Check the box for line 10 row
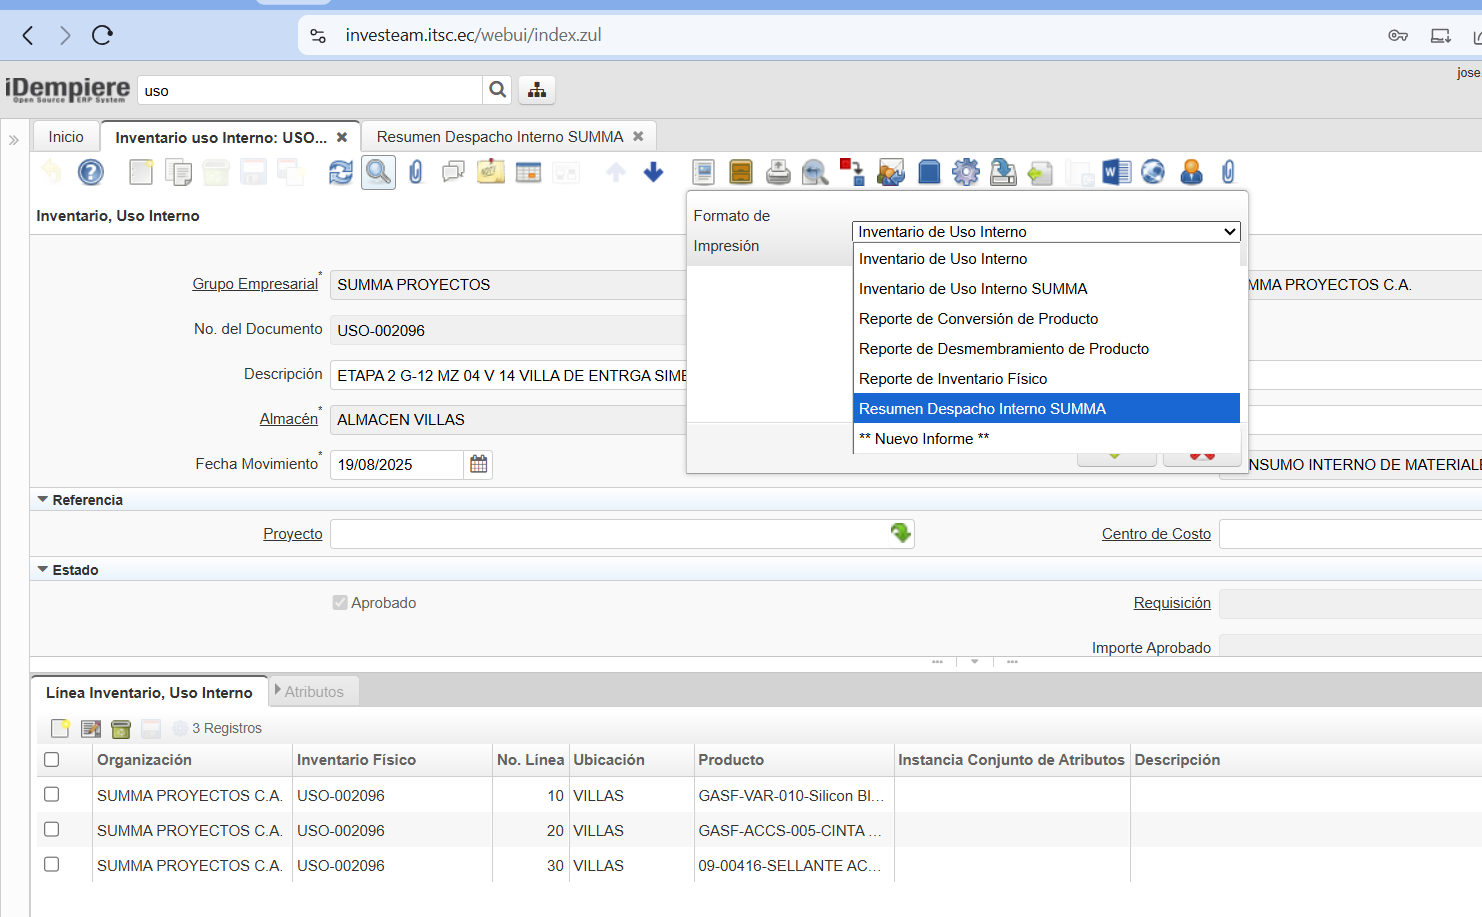 (52, 795)
